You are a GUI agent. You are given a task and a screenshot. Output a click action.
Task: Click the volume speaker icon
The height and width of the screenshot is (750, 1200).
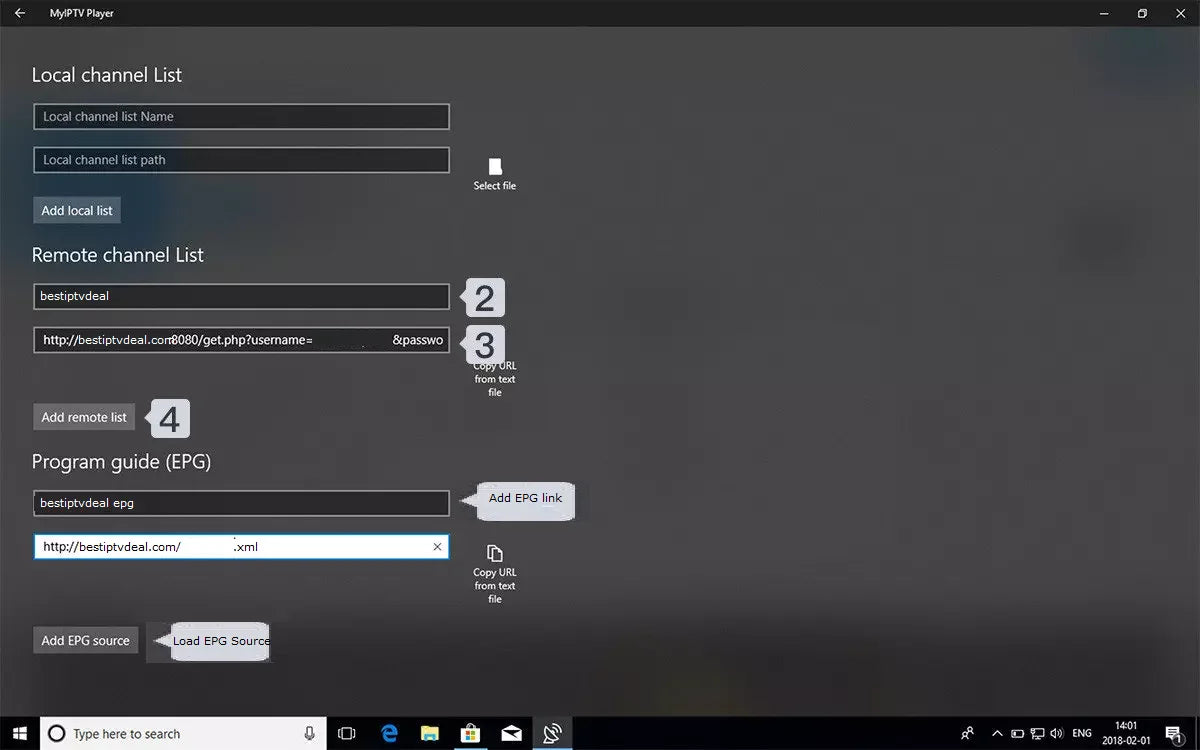pyautogui.click(x=1057, y=734)
